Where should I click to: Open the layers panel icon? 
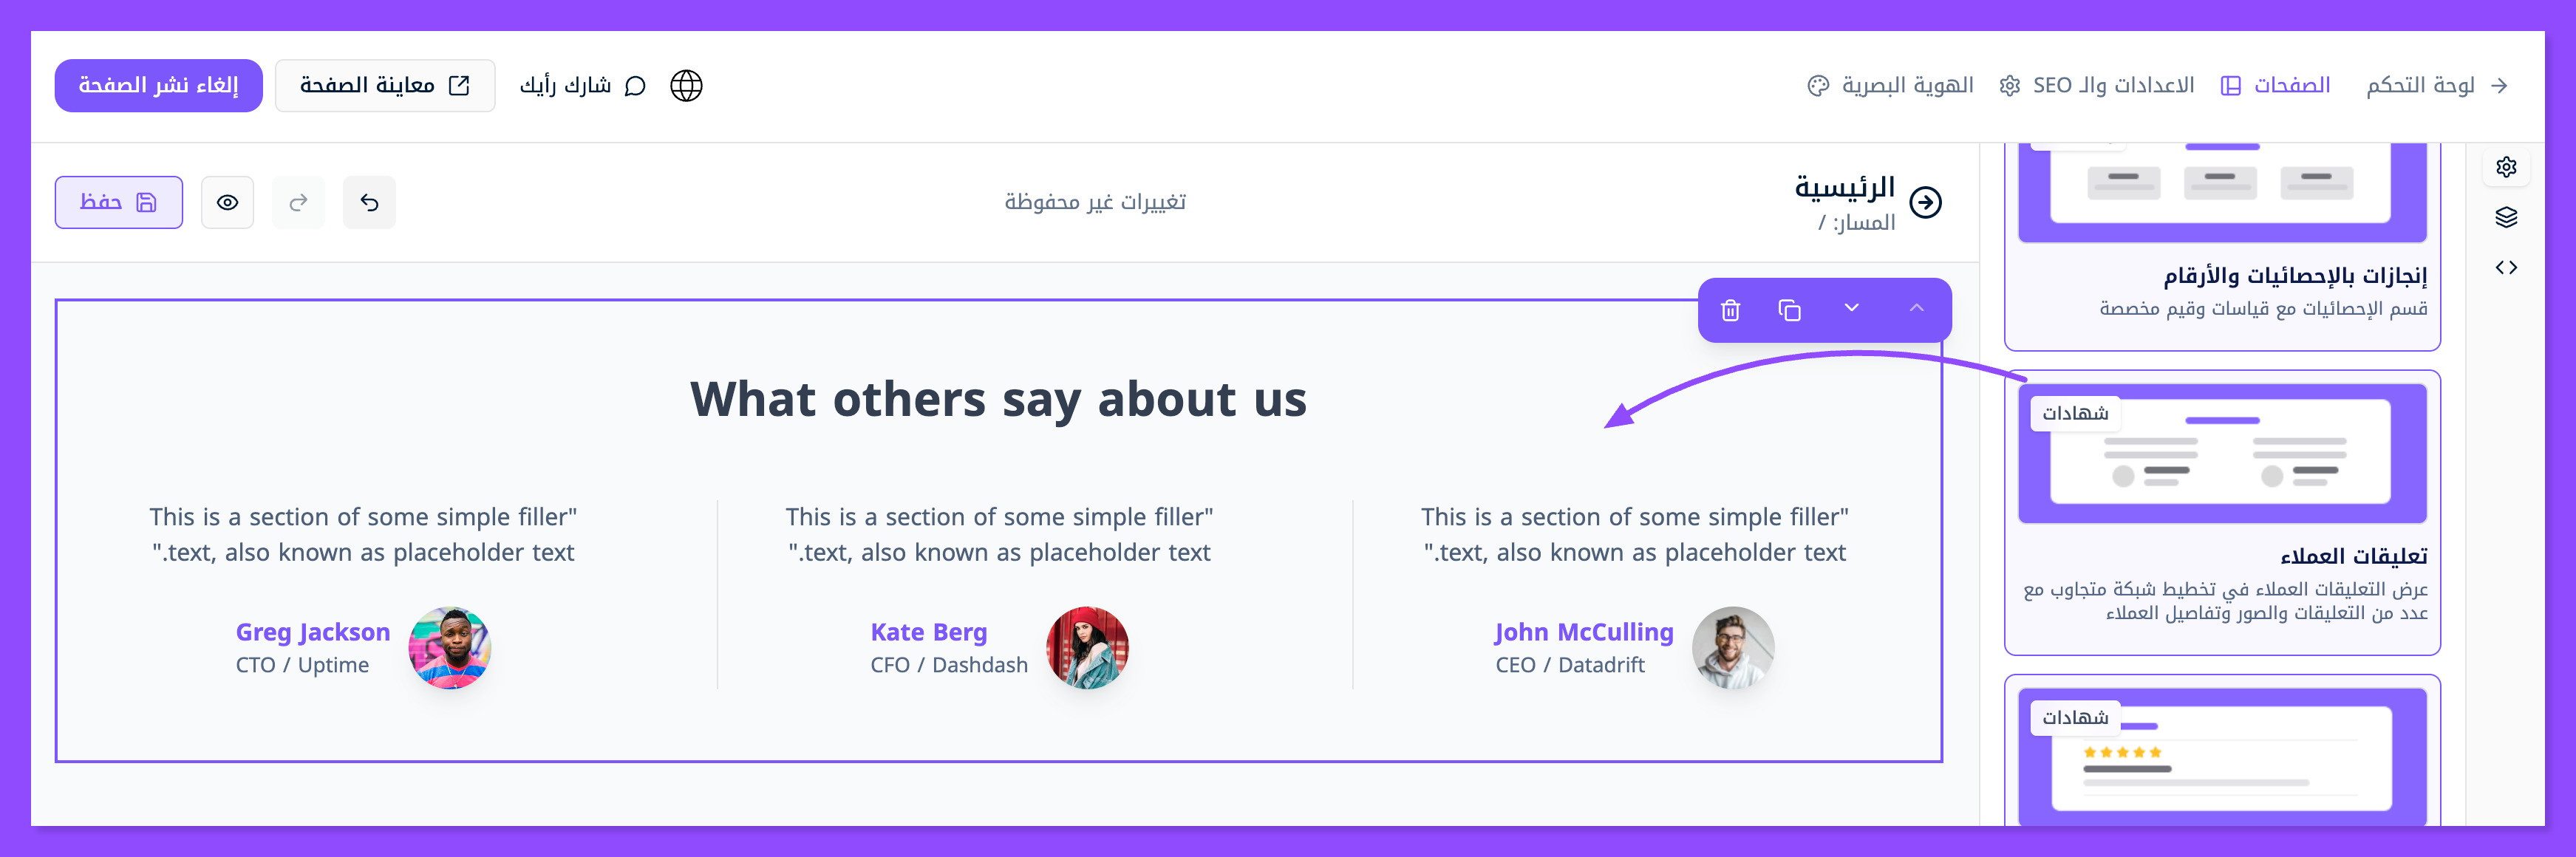click(2505, 217)
